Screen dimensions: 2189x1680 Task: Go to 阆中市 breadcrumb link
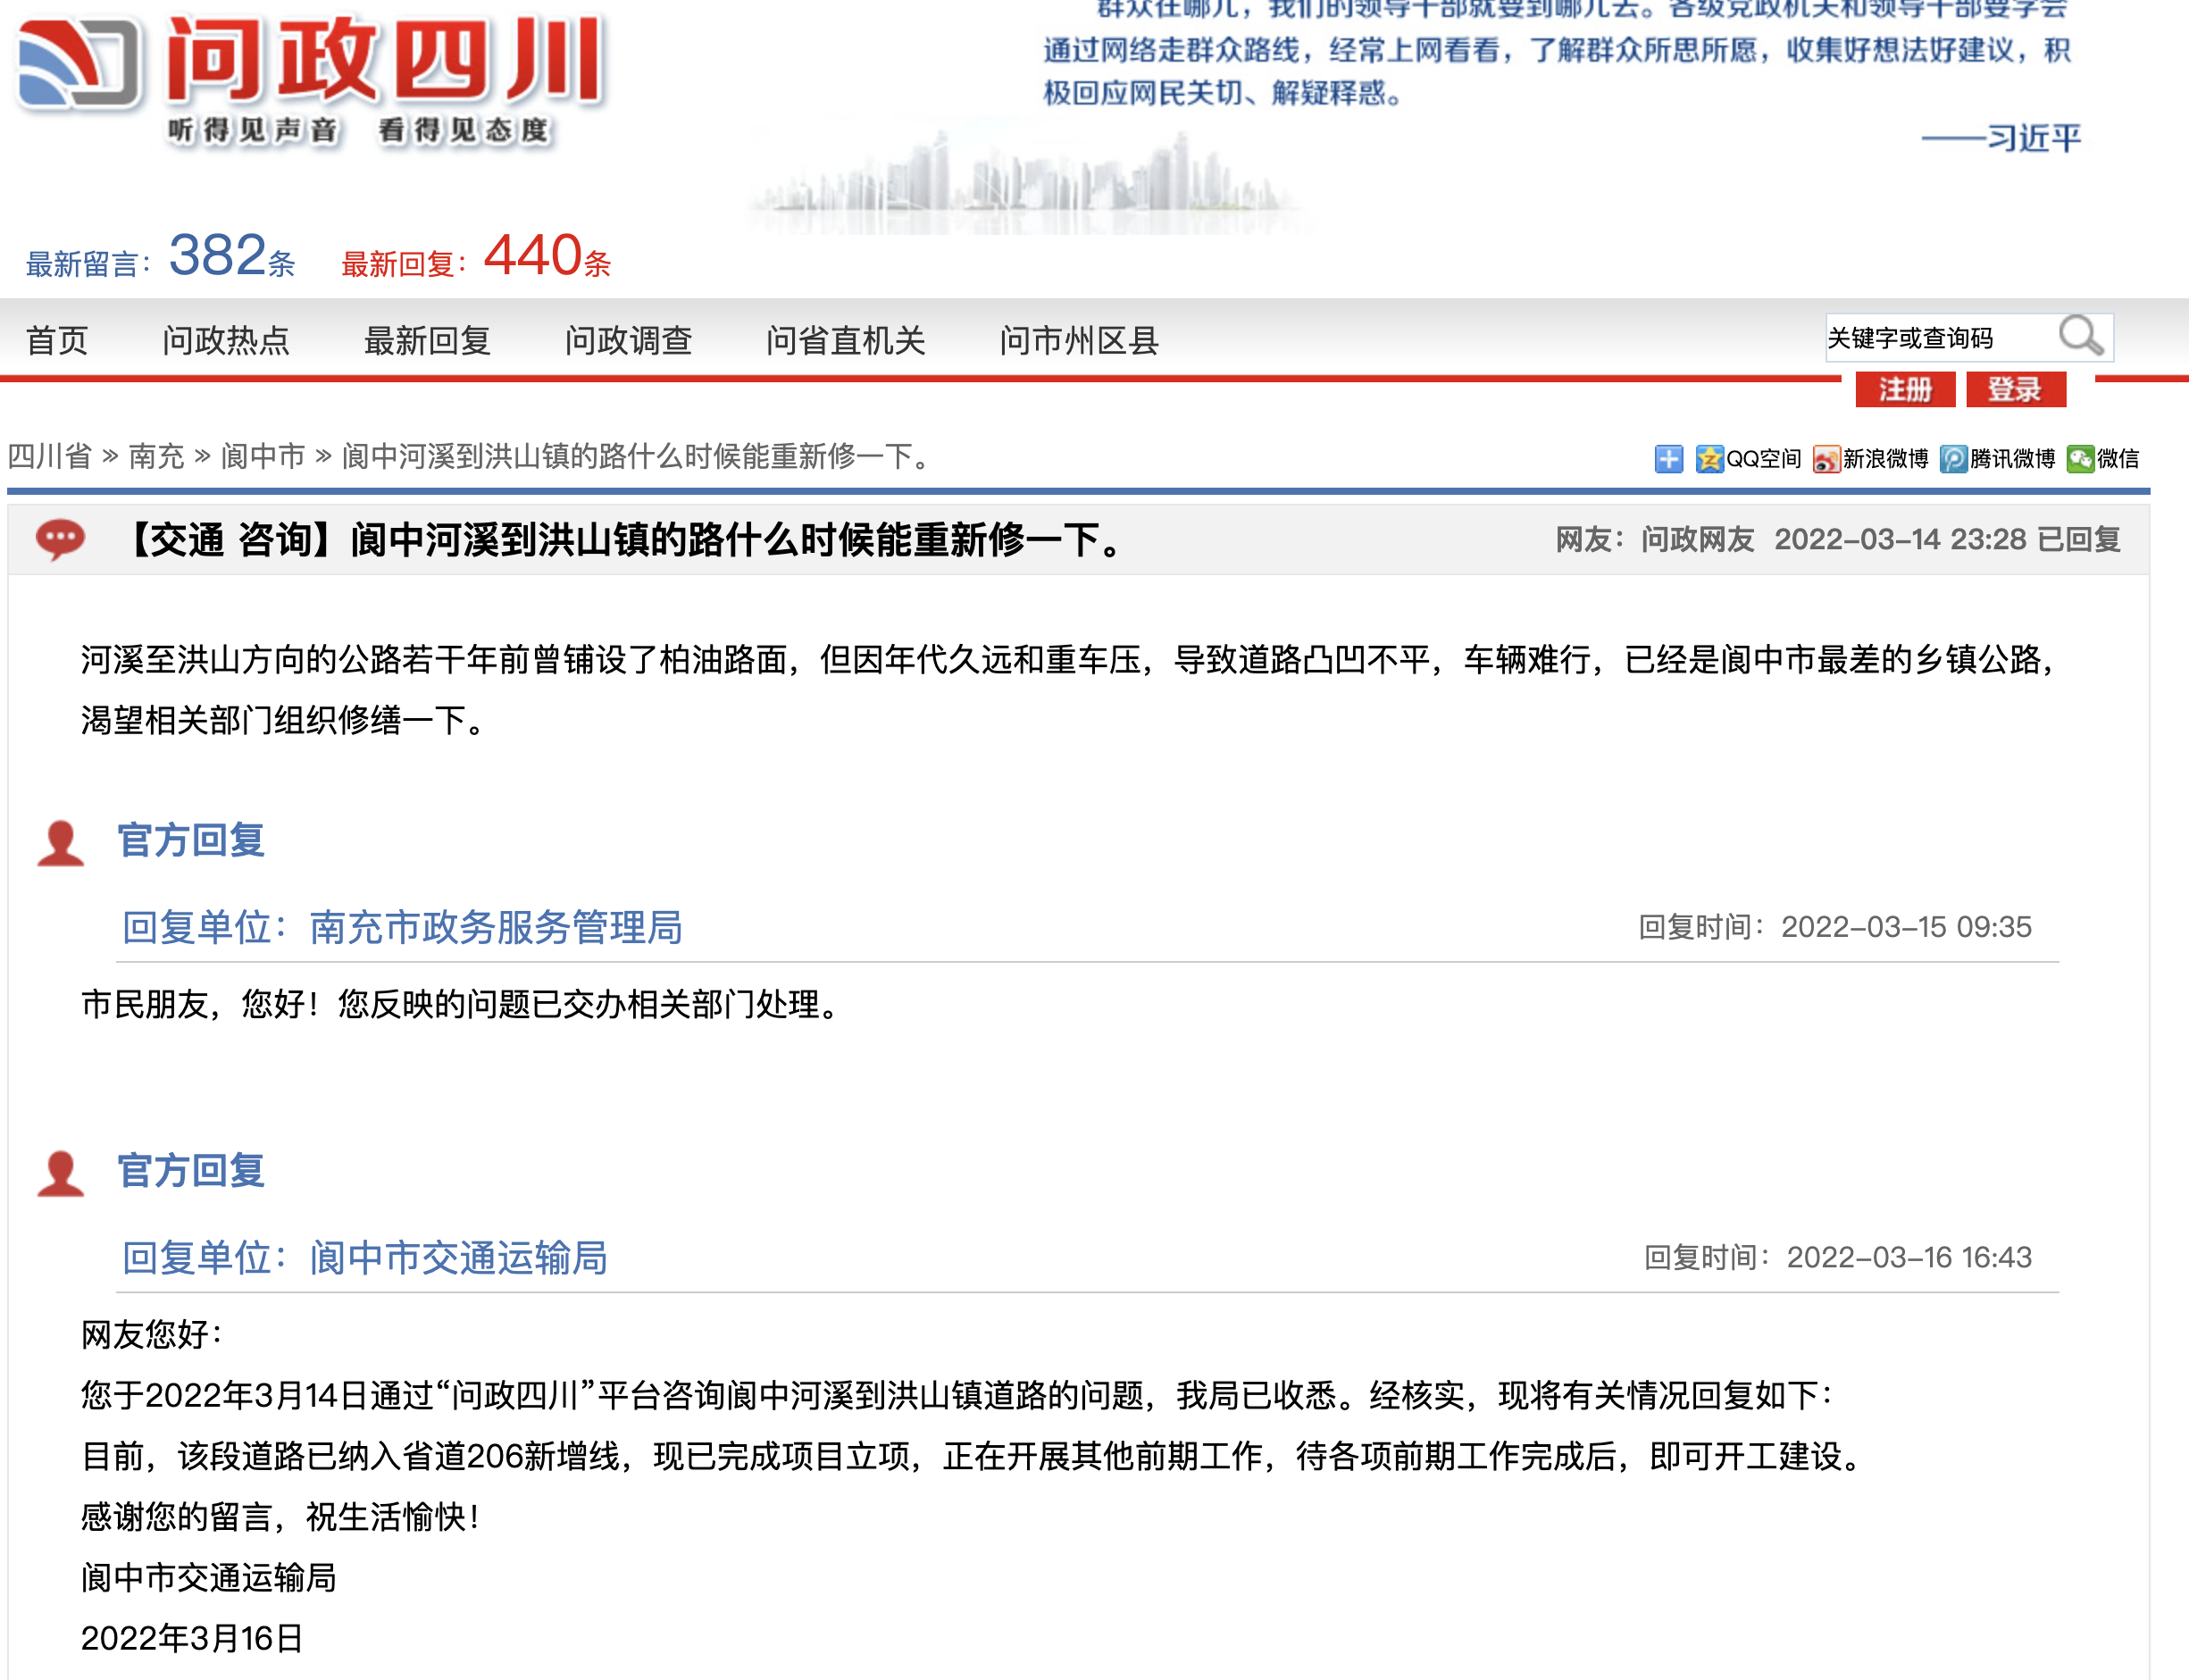point(262,457)
